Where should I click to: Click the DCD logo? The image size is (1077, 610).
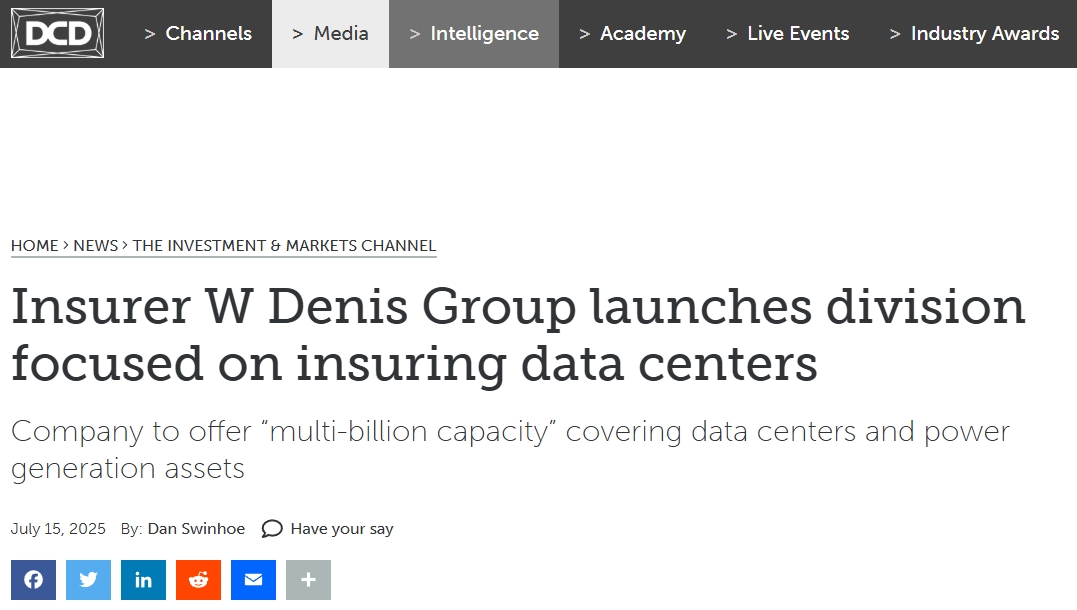pyautogui.click(x=58, y=33)
